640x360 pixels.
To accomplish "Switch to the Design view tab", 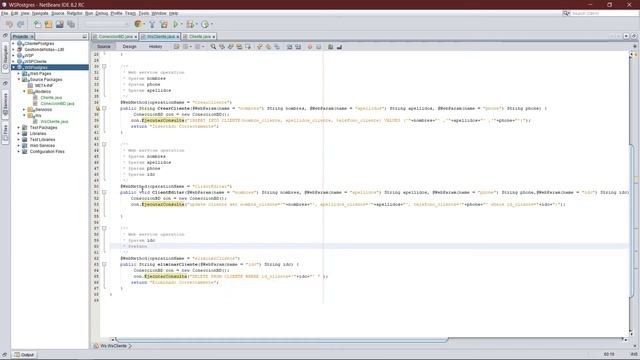I will pyautogui.click(x=129, y=47).
